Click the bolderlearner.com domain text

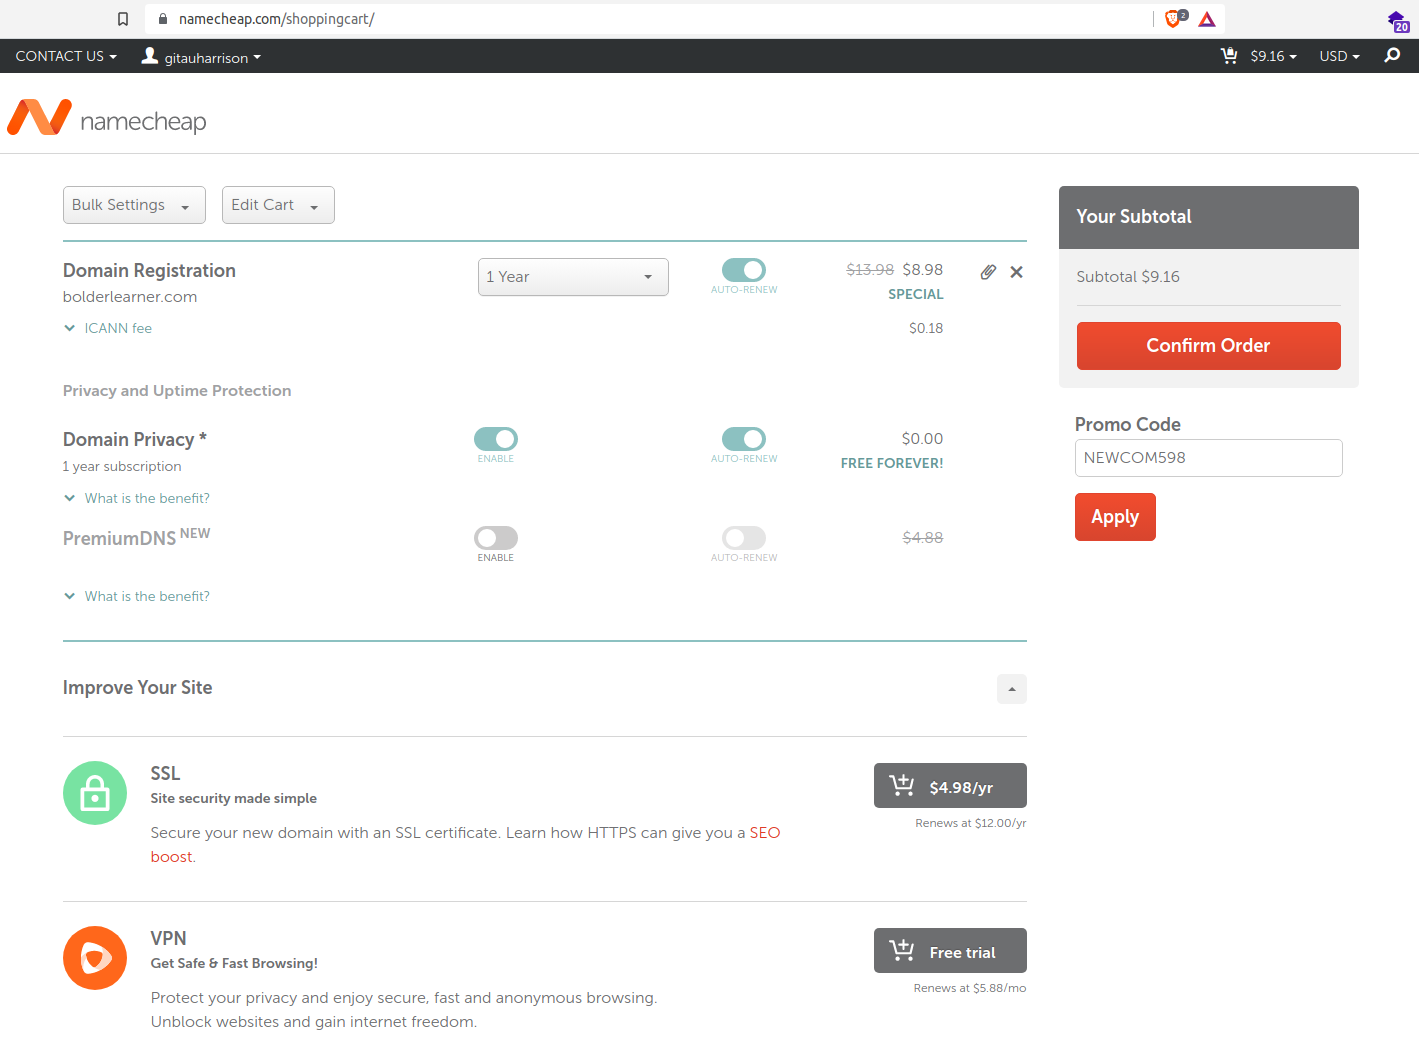click(130, 297)
